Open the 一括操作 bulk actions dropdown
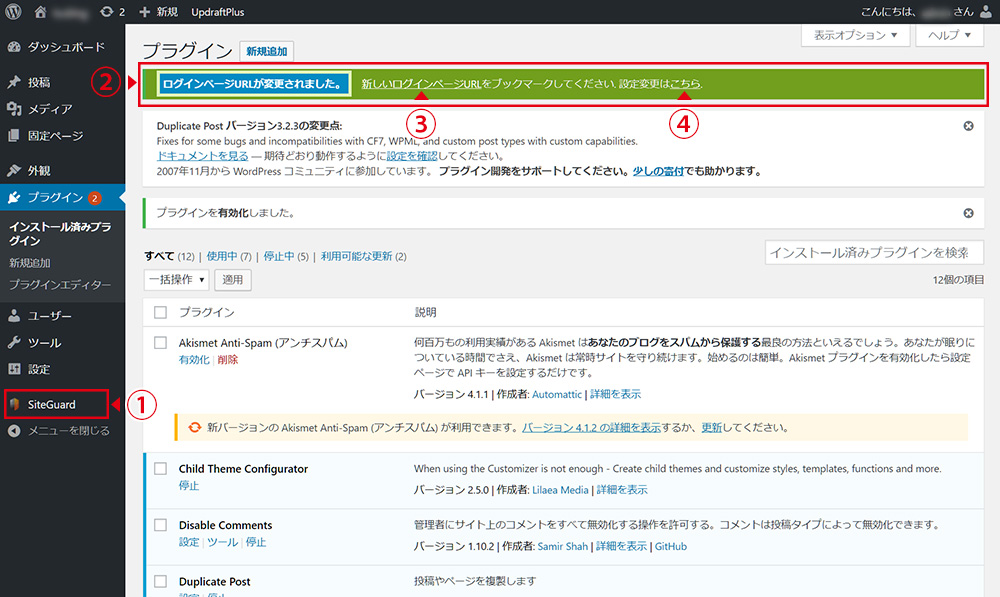This screenshot has width=1000, height=597. tap(177, 279)
